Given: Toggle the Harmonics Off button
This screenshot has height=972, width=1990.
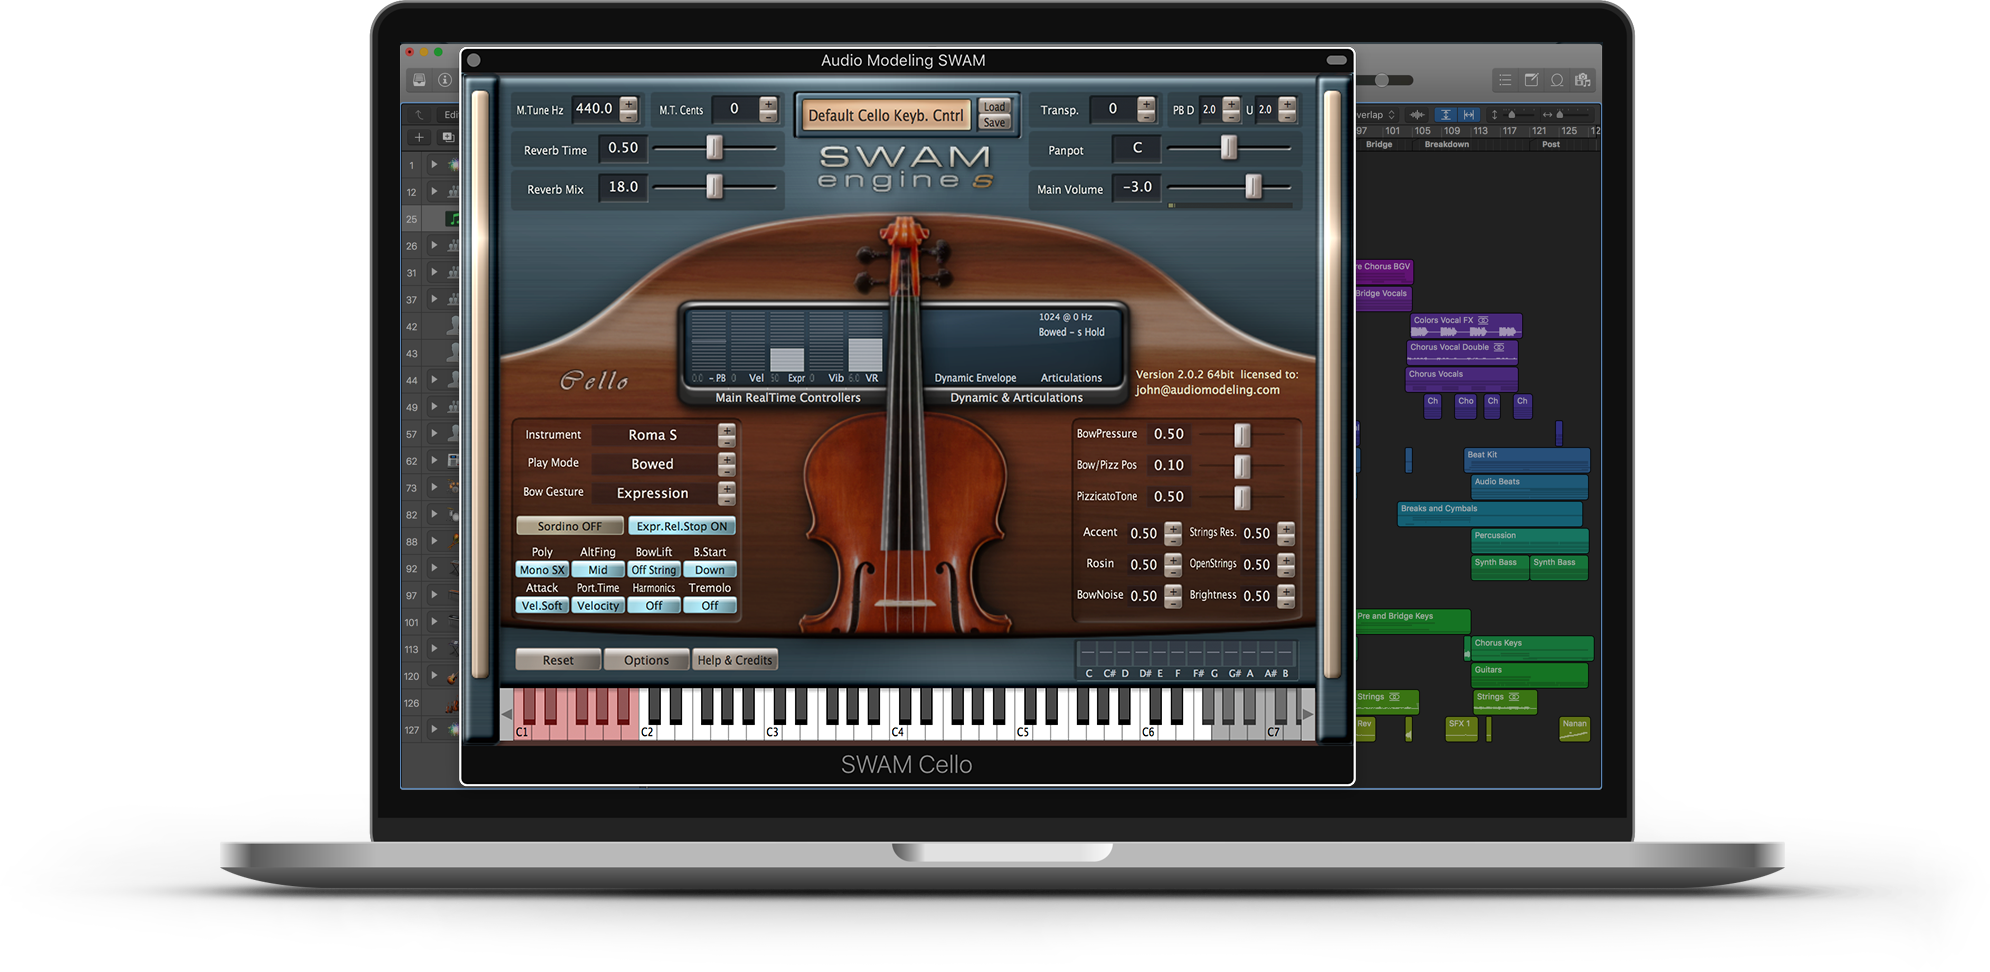Looking at the screenshot, I should pyautogui.click(x=654, y=606).
